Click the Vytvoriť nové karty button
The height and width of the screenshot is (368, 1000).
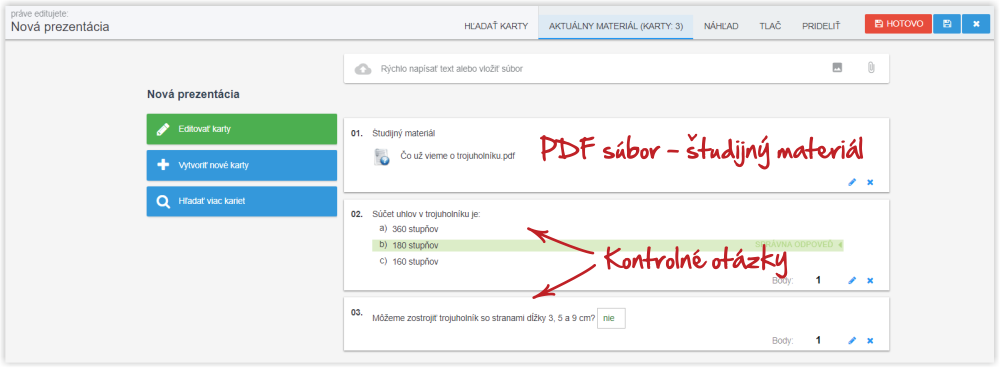tap(242, 165)
